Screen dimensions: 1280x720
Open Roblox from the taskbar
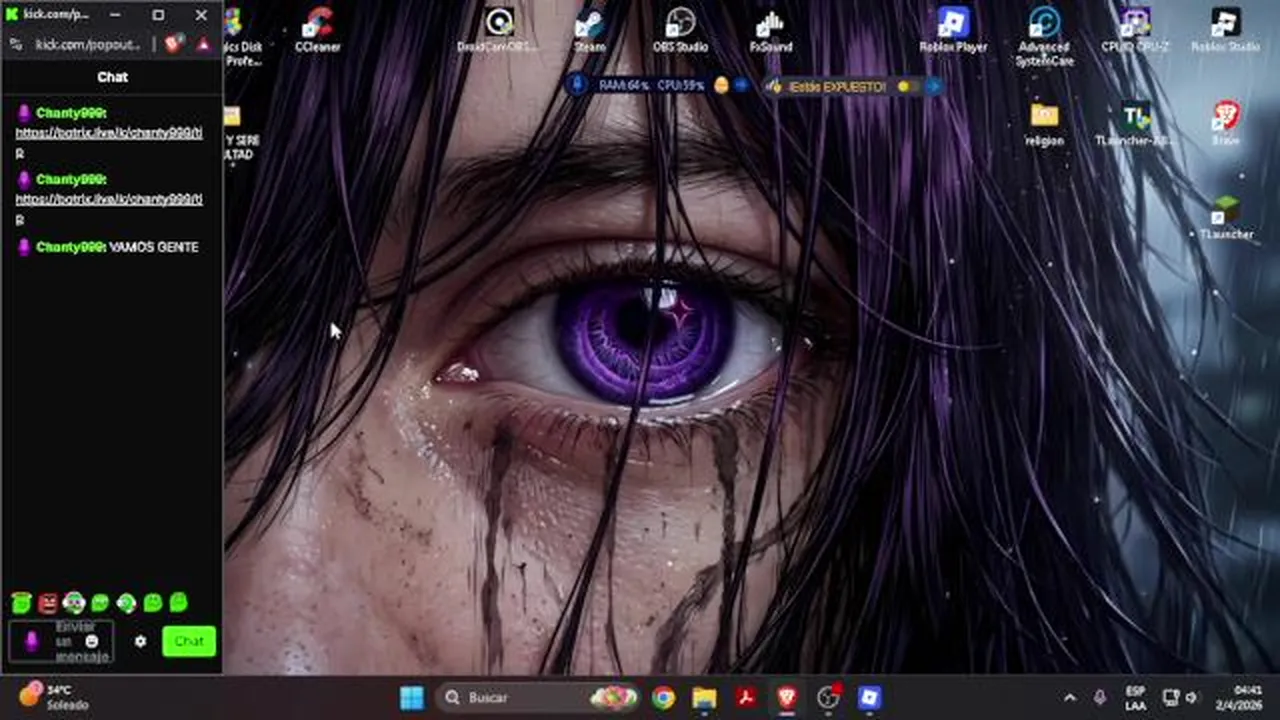[870, 698]
